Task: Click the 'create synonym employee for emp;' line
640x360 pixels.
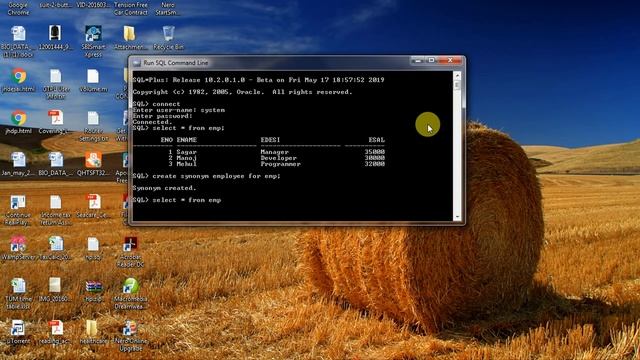Action: tap(207, 176)
